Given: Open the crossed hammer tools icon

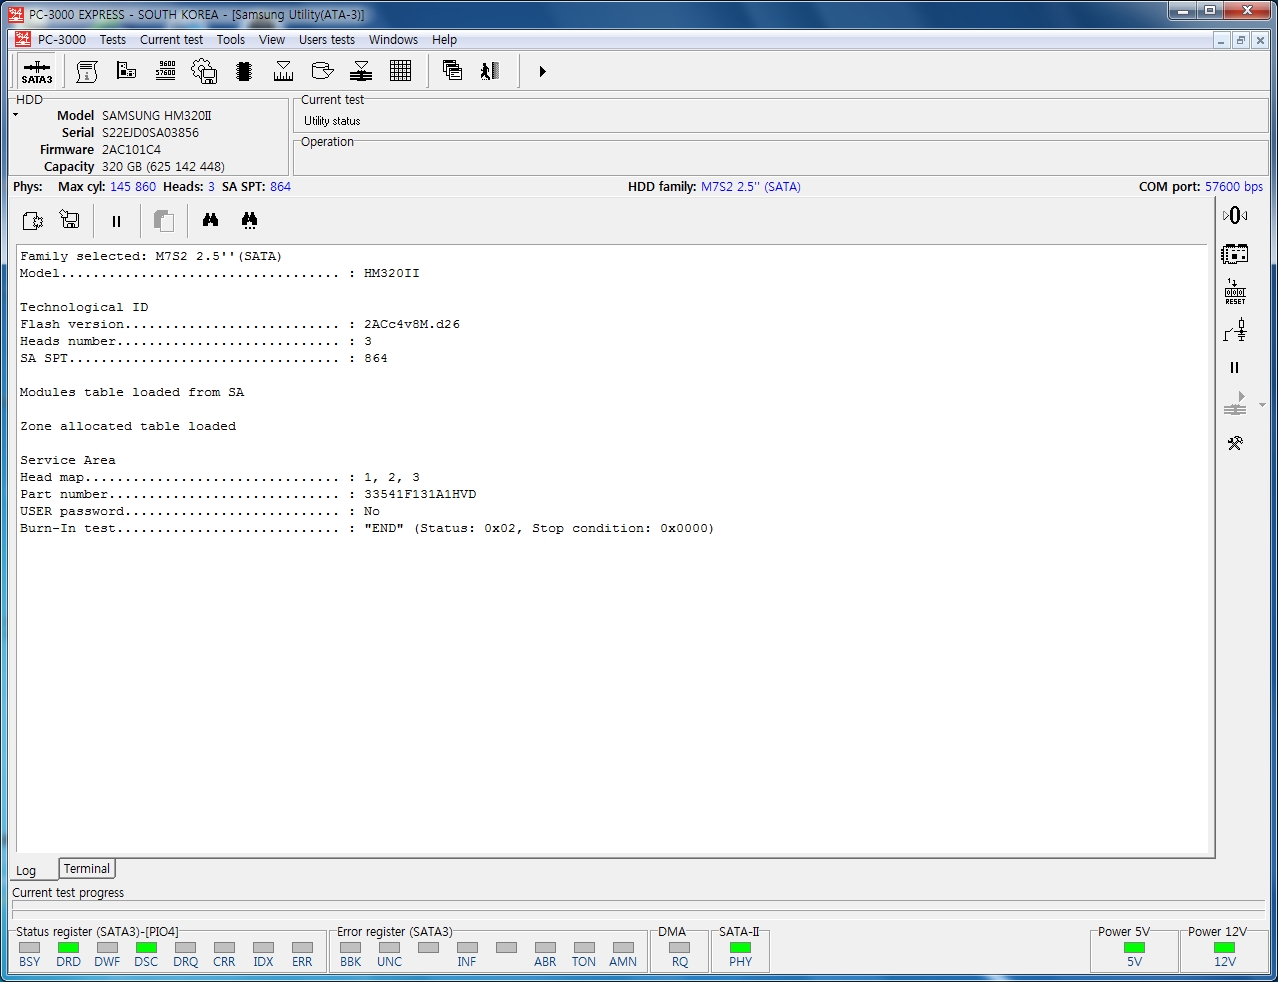Looking at the screenshot, I should pos(1235,443).
